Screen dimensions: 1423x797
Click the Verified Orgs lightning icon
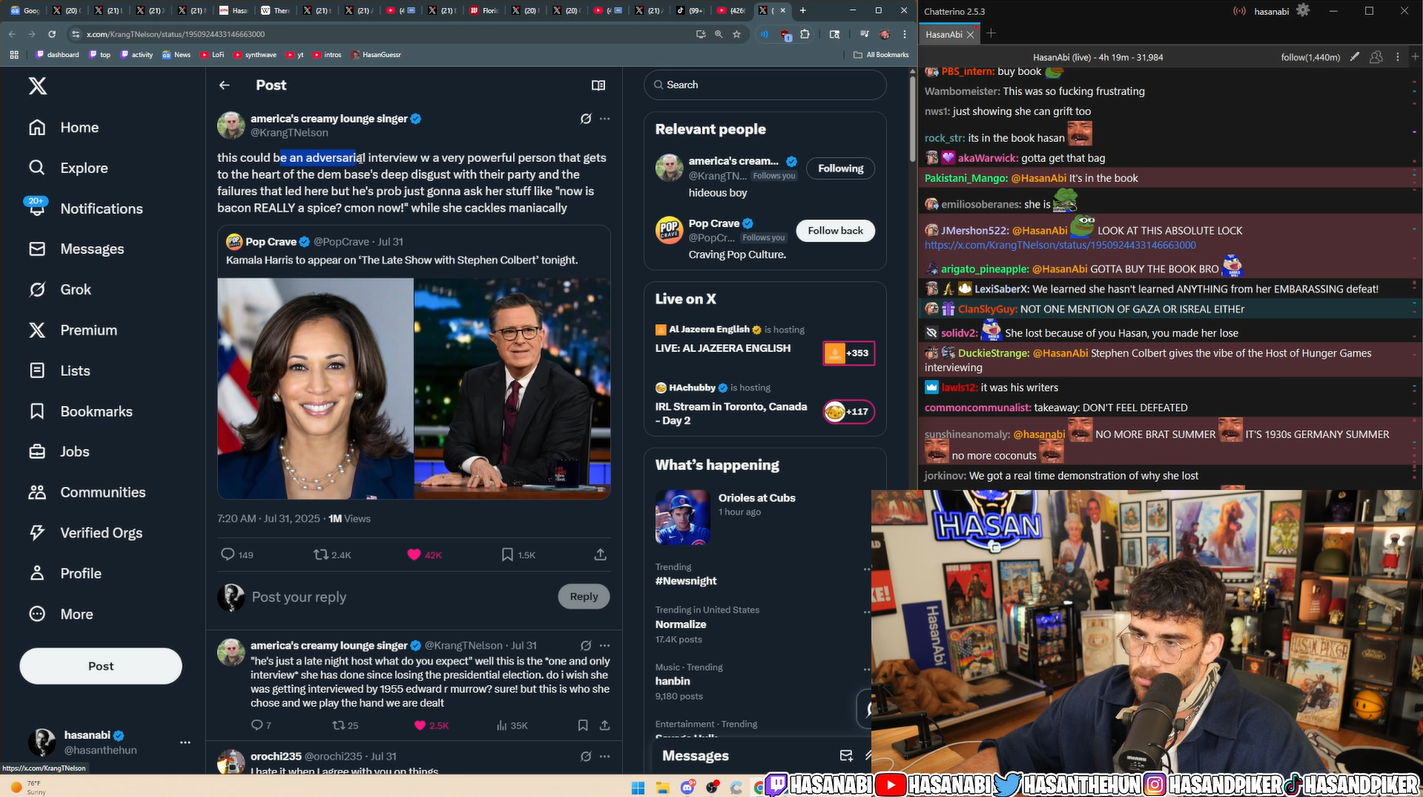37,532
